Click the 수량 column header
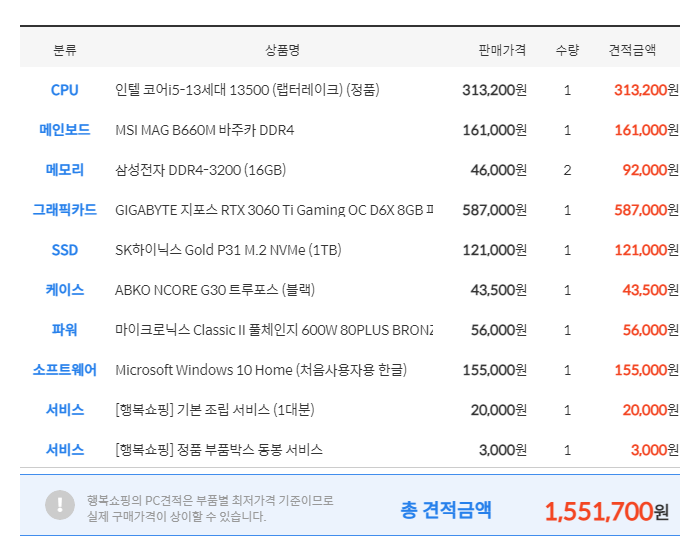This screenshot has width=700, height=556. pos(567,50)
